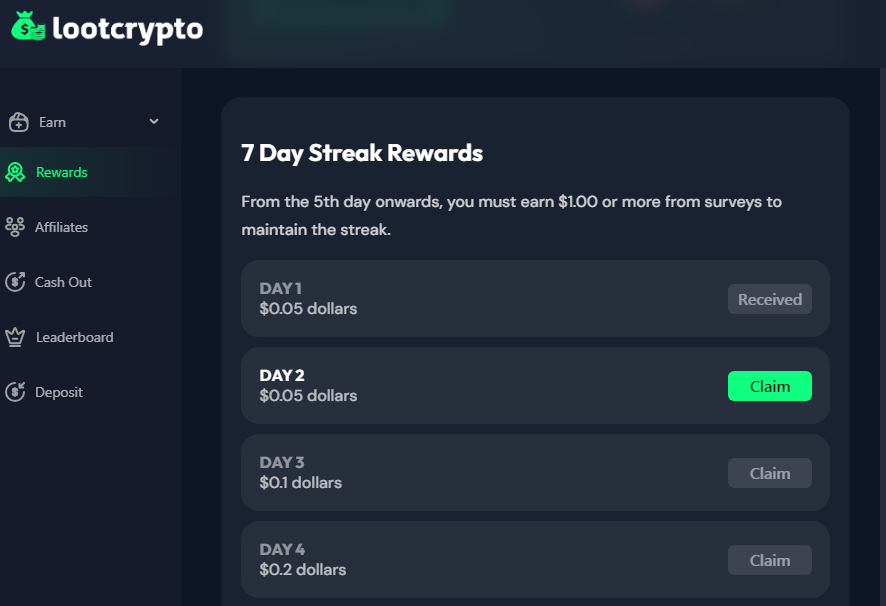Open the Affiliates section
The image size is (886, 606).
61,227
